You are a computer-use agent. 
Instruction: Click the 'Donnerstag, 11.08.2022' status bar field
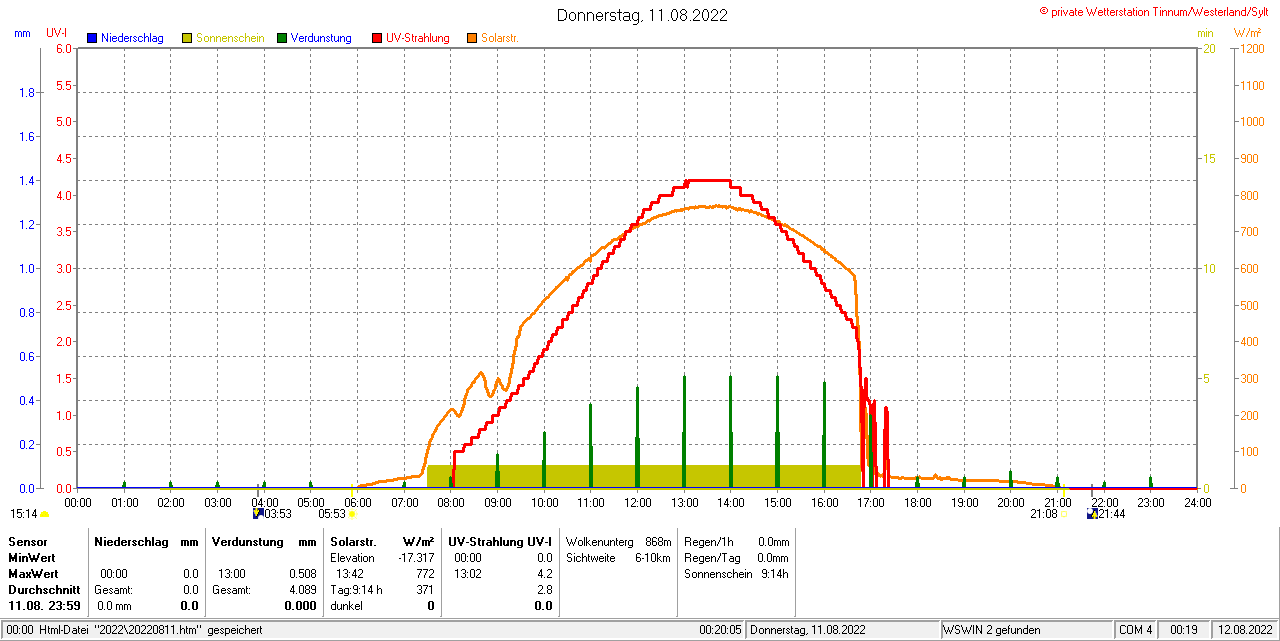843,630
